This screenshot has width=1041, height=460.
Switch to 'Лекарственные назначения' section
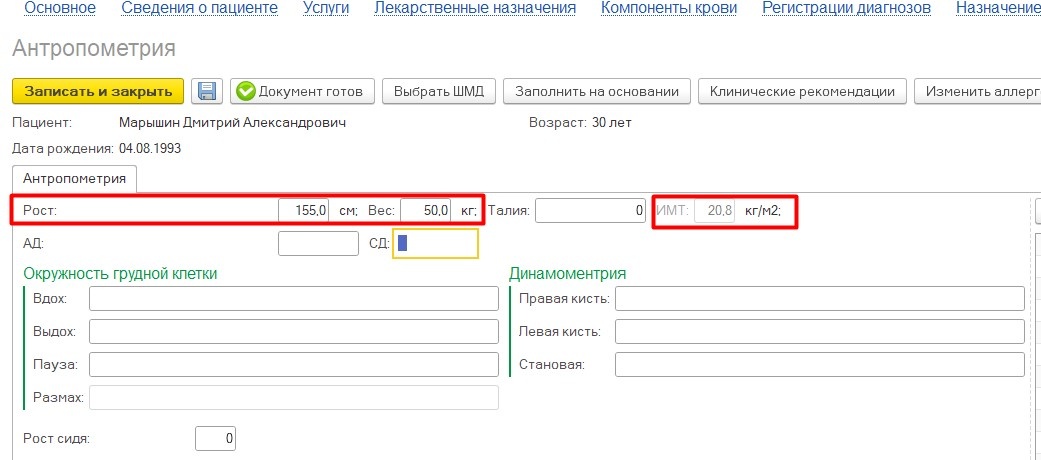475,8
